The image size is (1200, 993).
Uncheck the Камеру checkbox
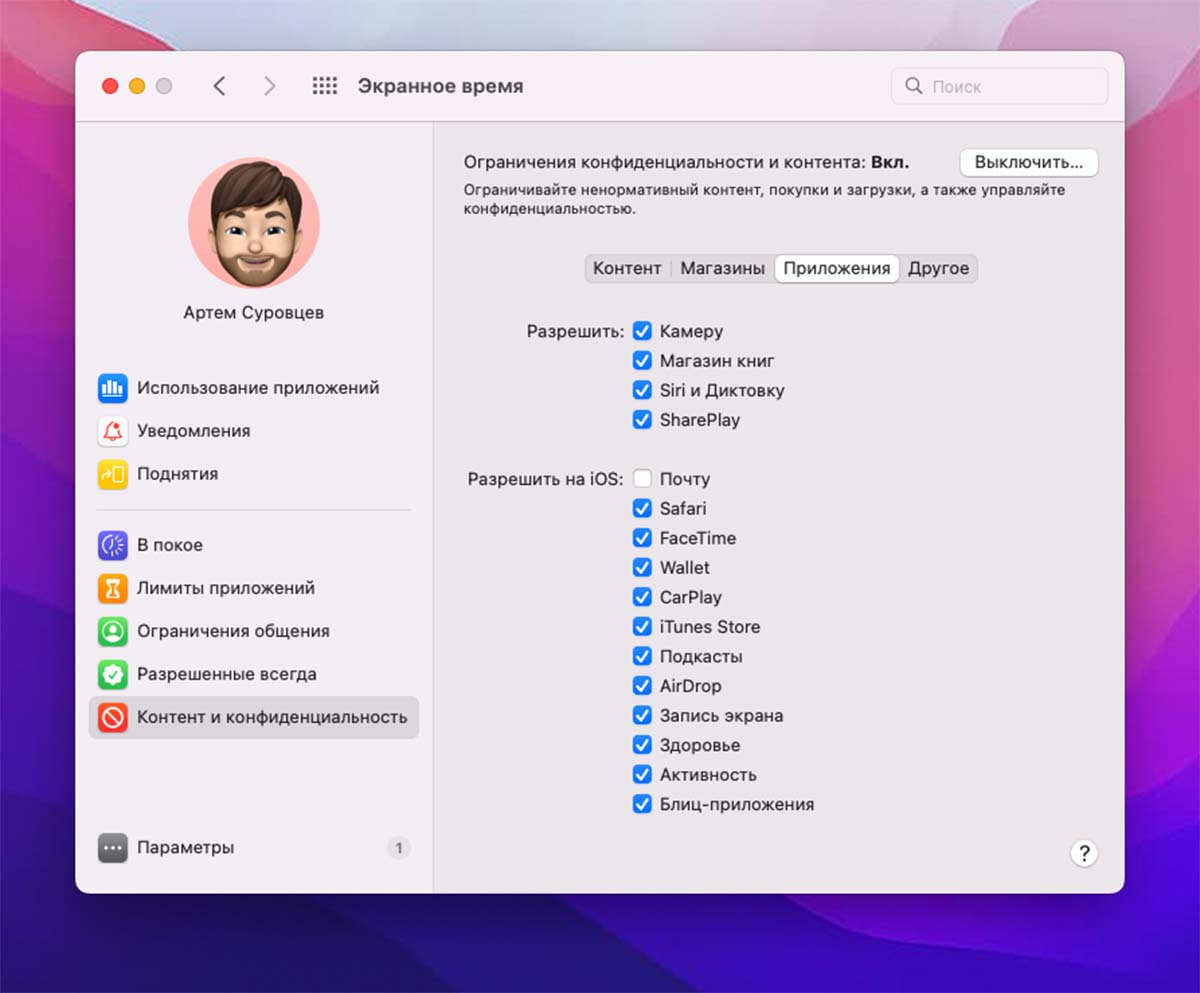(642, 331)
